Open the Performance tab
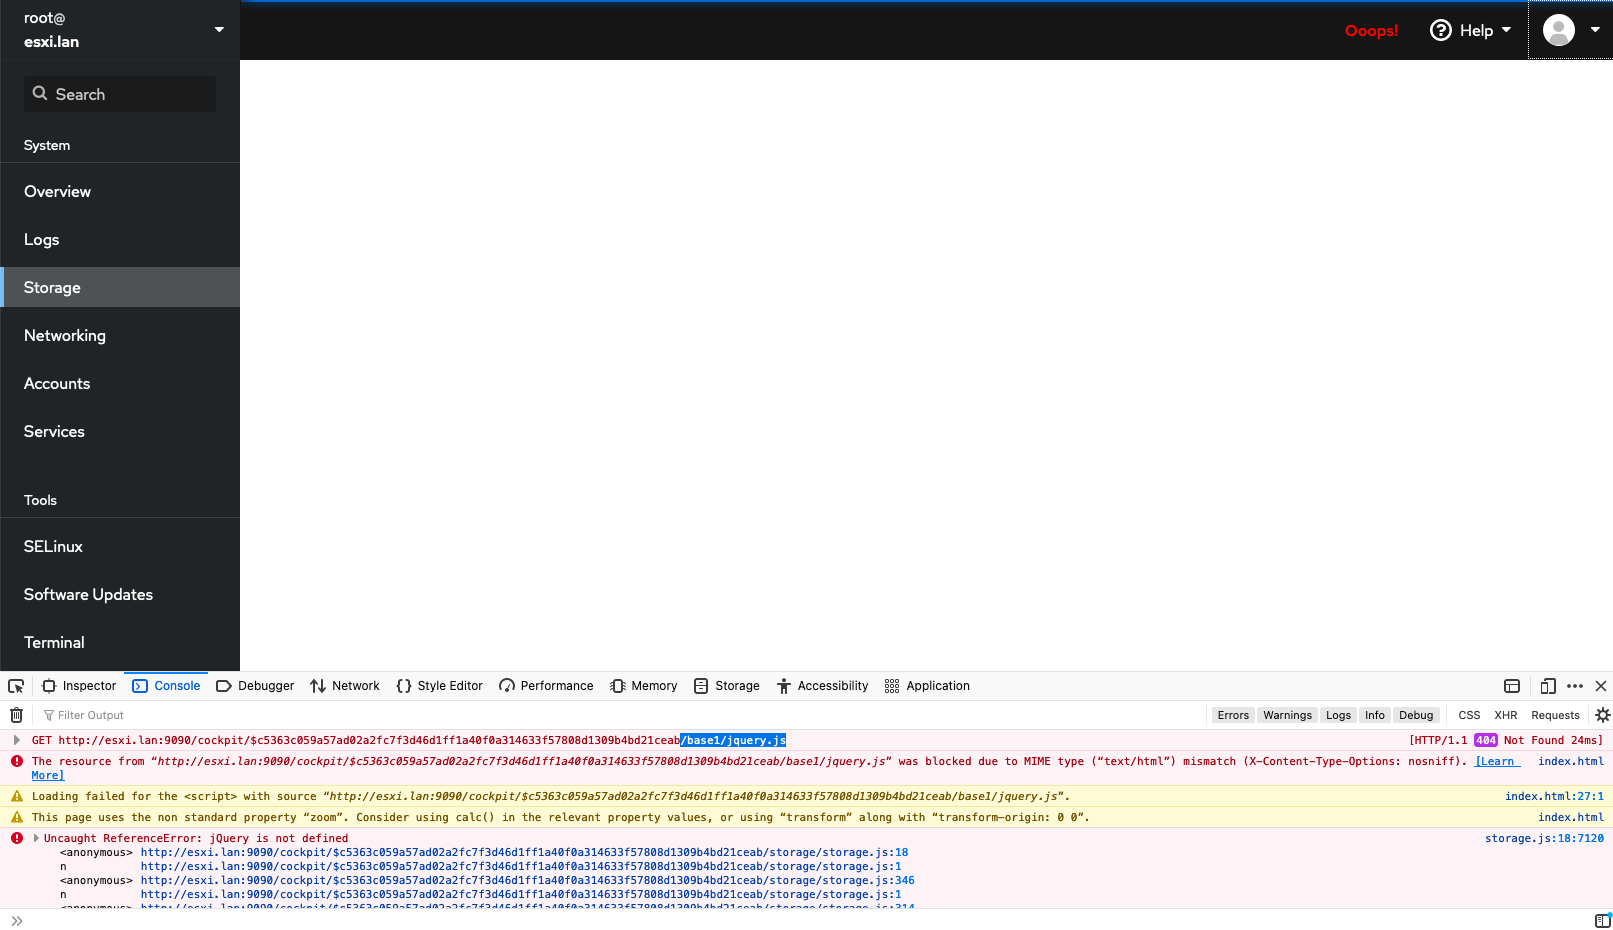This screenshot has width=1613, height=930. (546, 686)
